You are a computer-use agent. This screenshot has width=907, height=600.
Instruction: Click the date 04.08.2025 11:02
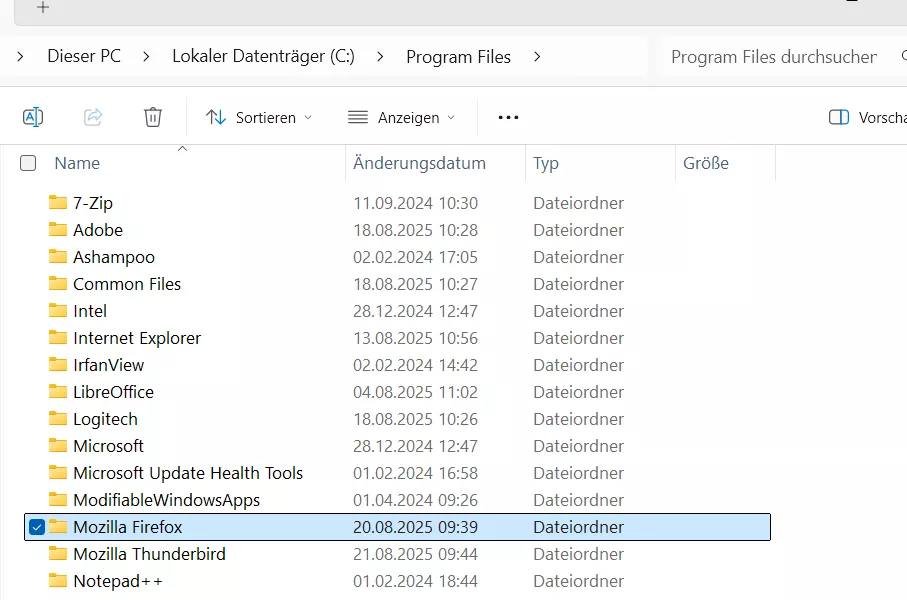(416, 392)
